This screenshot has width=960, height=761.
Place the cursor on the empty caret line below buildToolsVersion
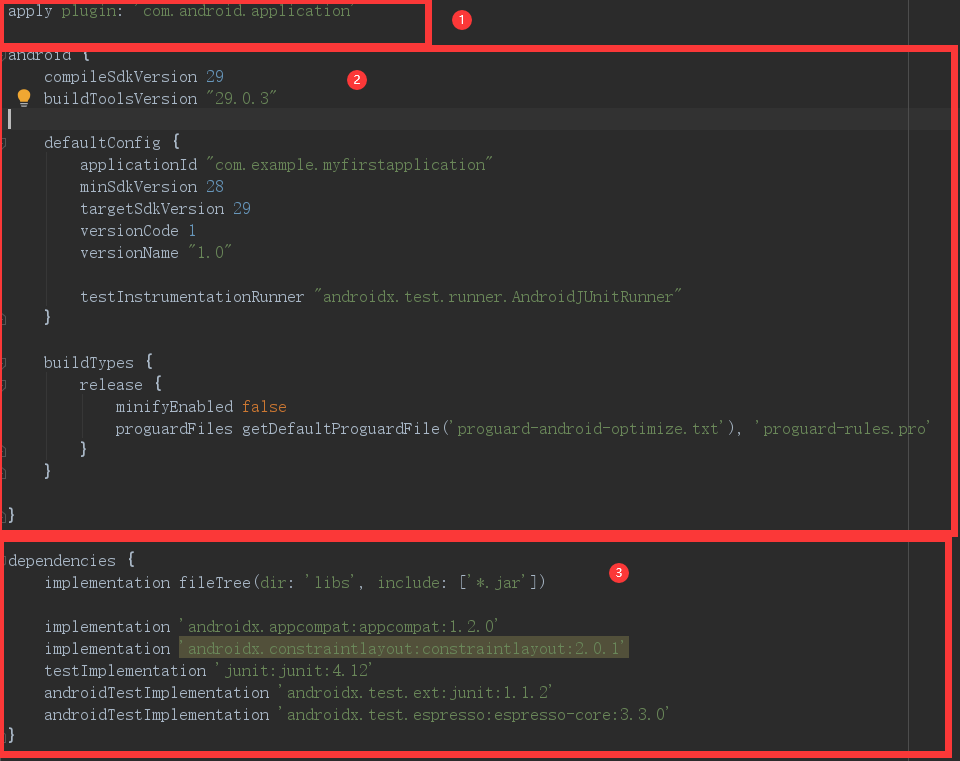[x=476, y=119]
